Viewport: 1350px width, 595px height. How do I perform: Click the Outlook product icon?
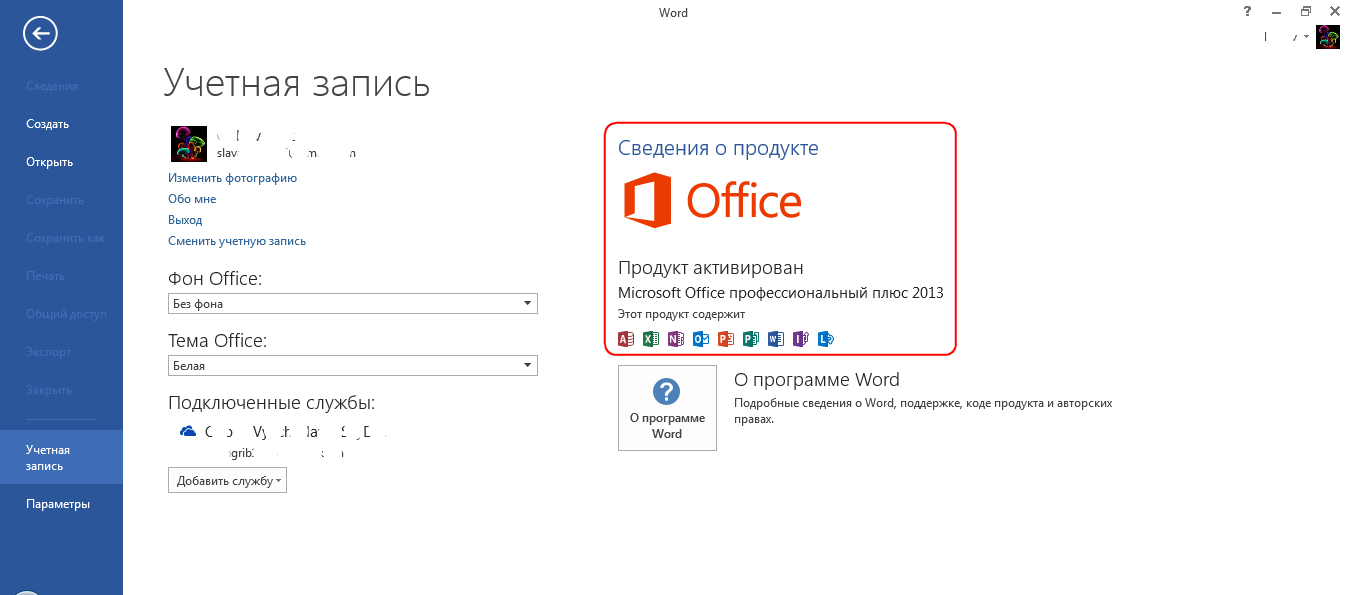pos(701,339)
